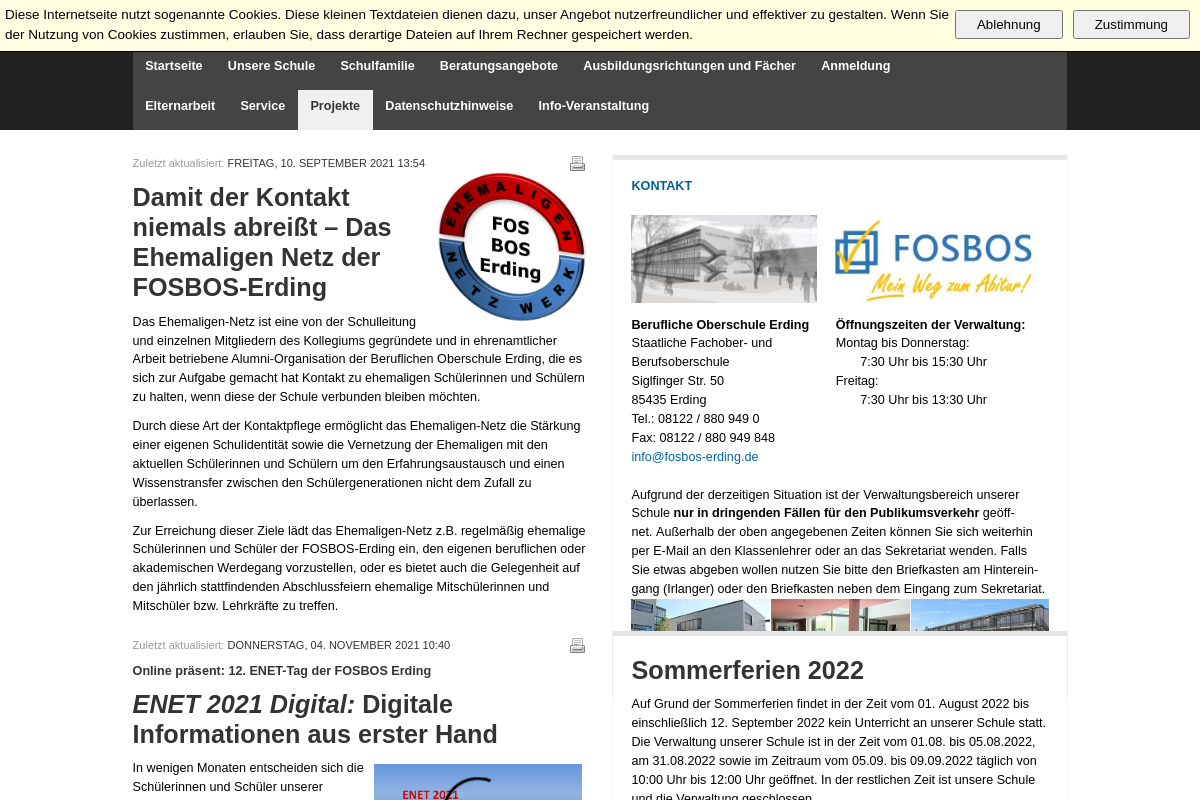Open the Anmeldung menu item
1200x800 pixels.
tap(856, 66)
